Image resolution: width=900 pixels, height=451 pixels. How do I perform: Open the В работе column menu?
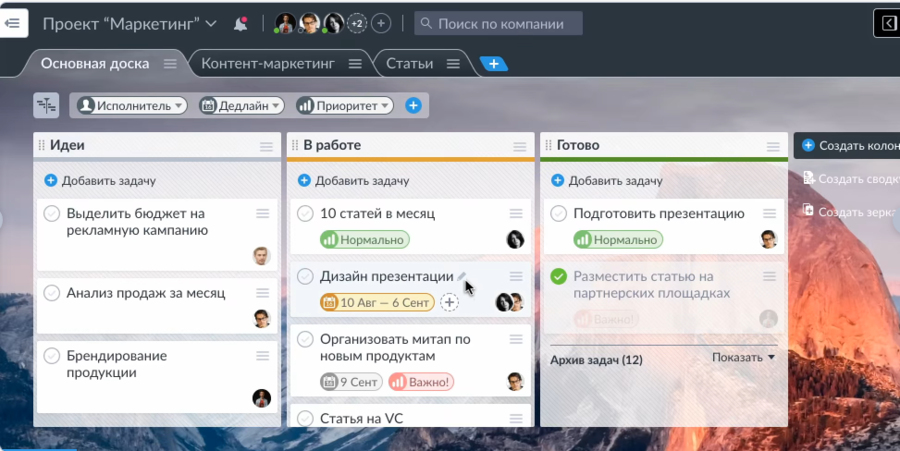point(520,147)
